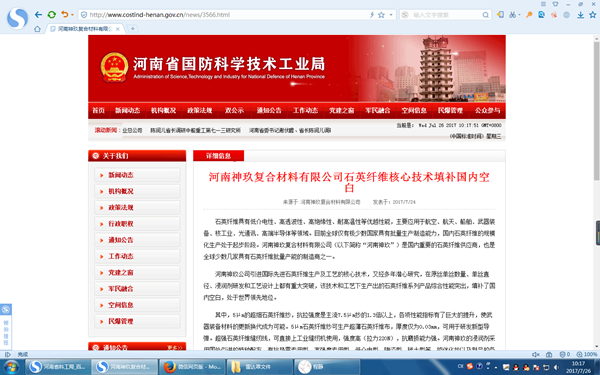Click 党建之窗 in the red navigation bar
Viewport: 600px width, 375px height.
pos(341,111)
